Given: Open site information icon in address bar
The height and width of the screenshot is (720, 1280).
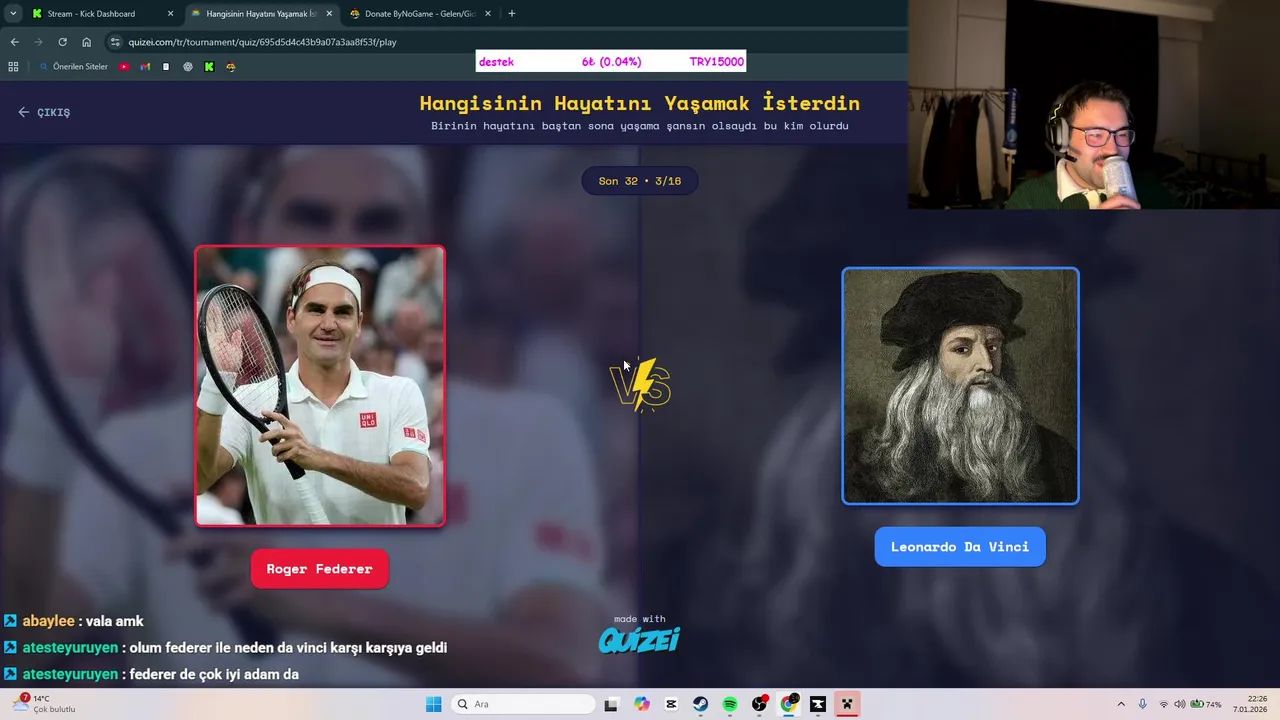Looking at the screenshot, I should click(115, 42).
